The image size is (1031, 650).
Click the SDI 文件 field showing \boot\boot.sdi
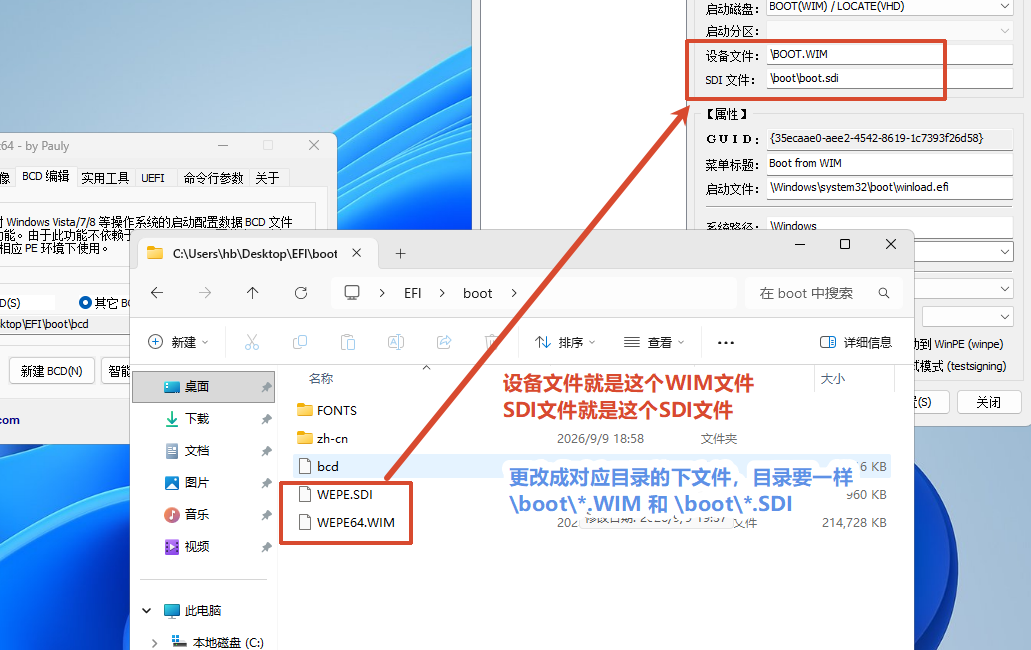point(890,78)
